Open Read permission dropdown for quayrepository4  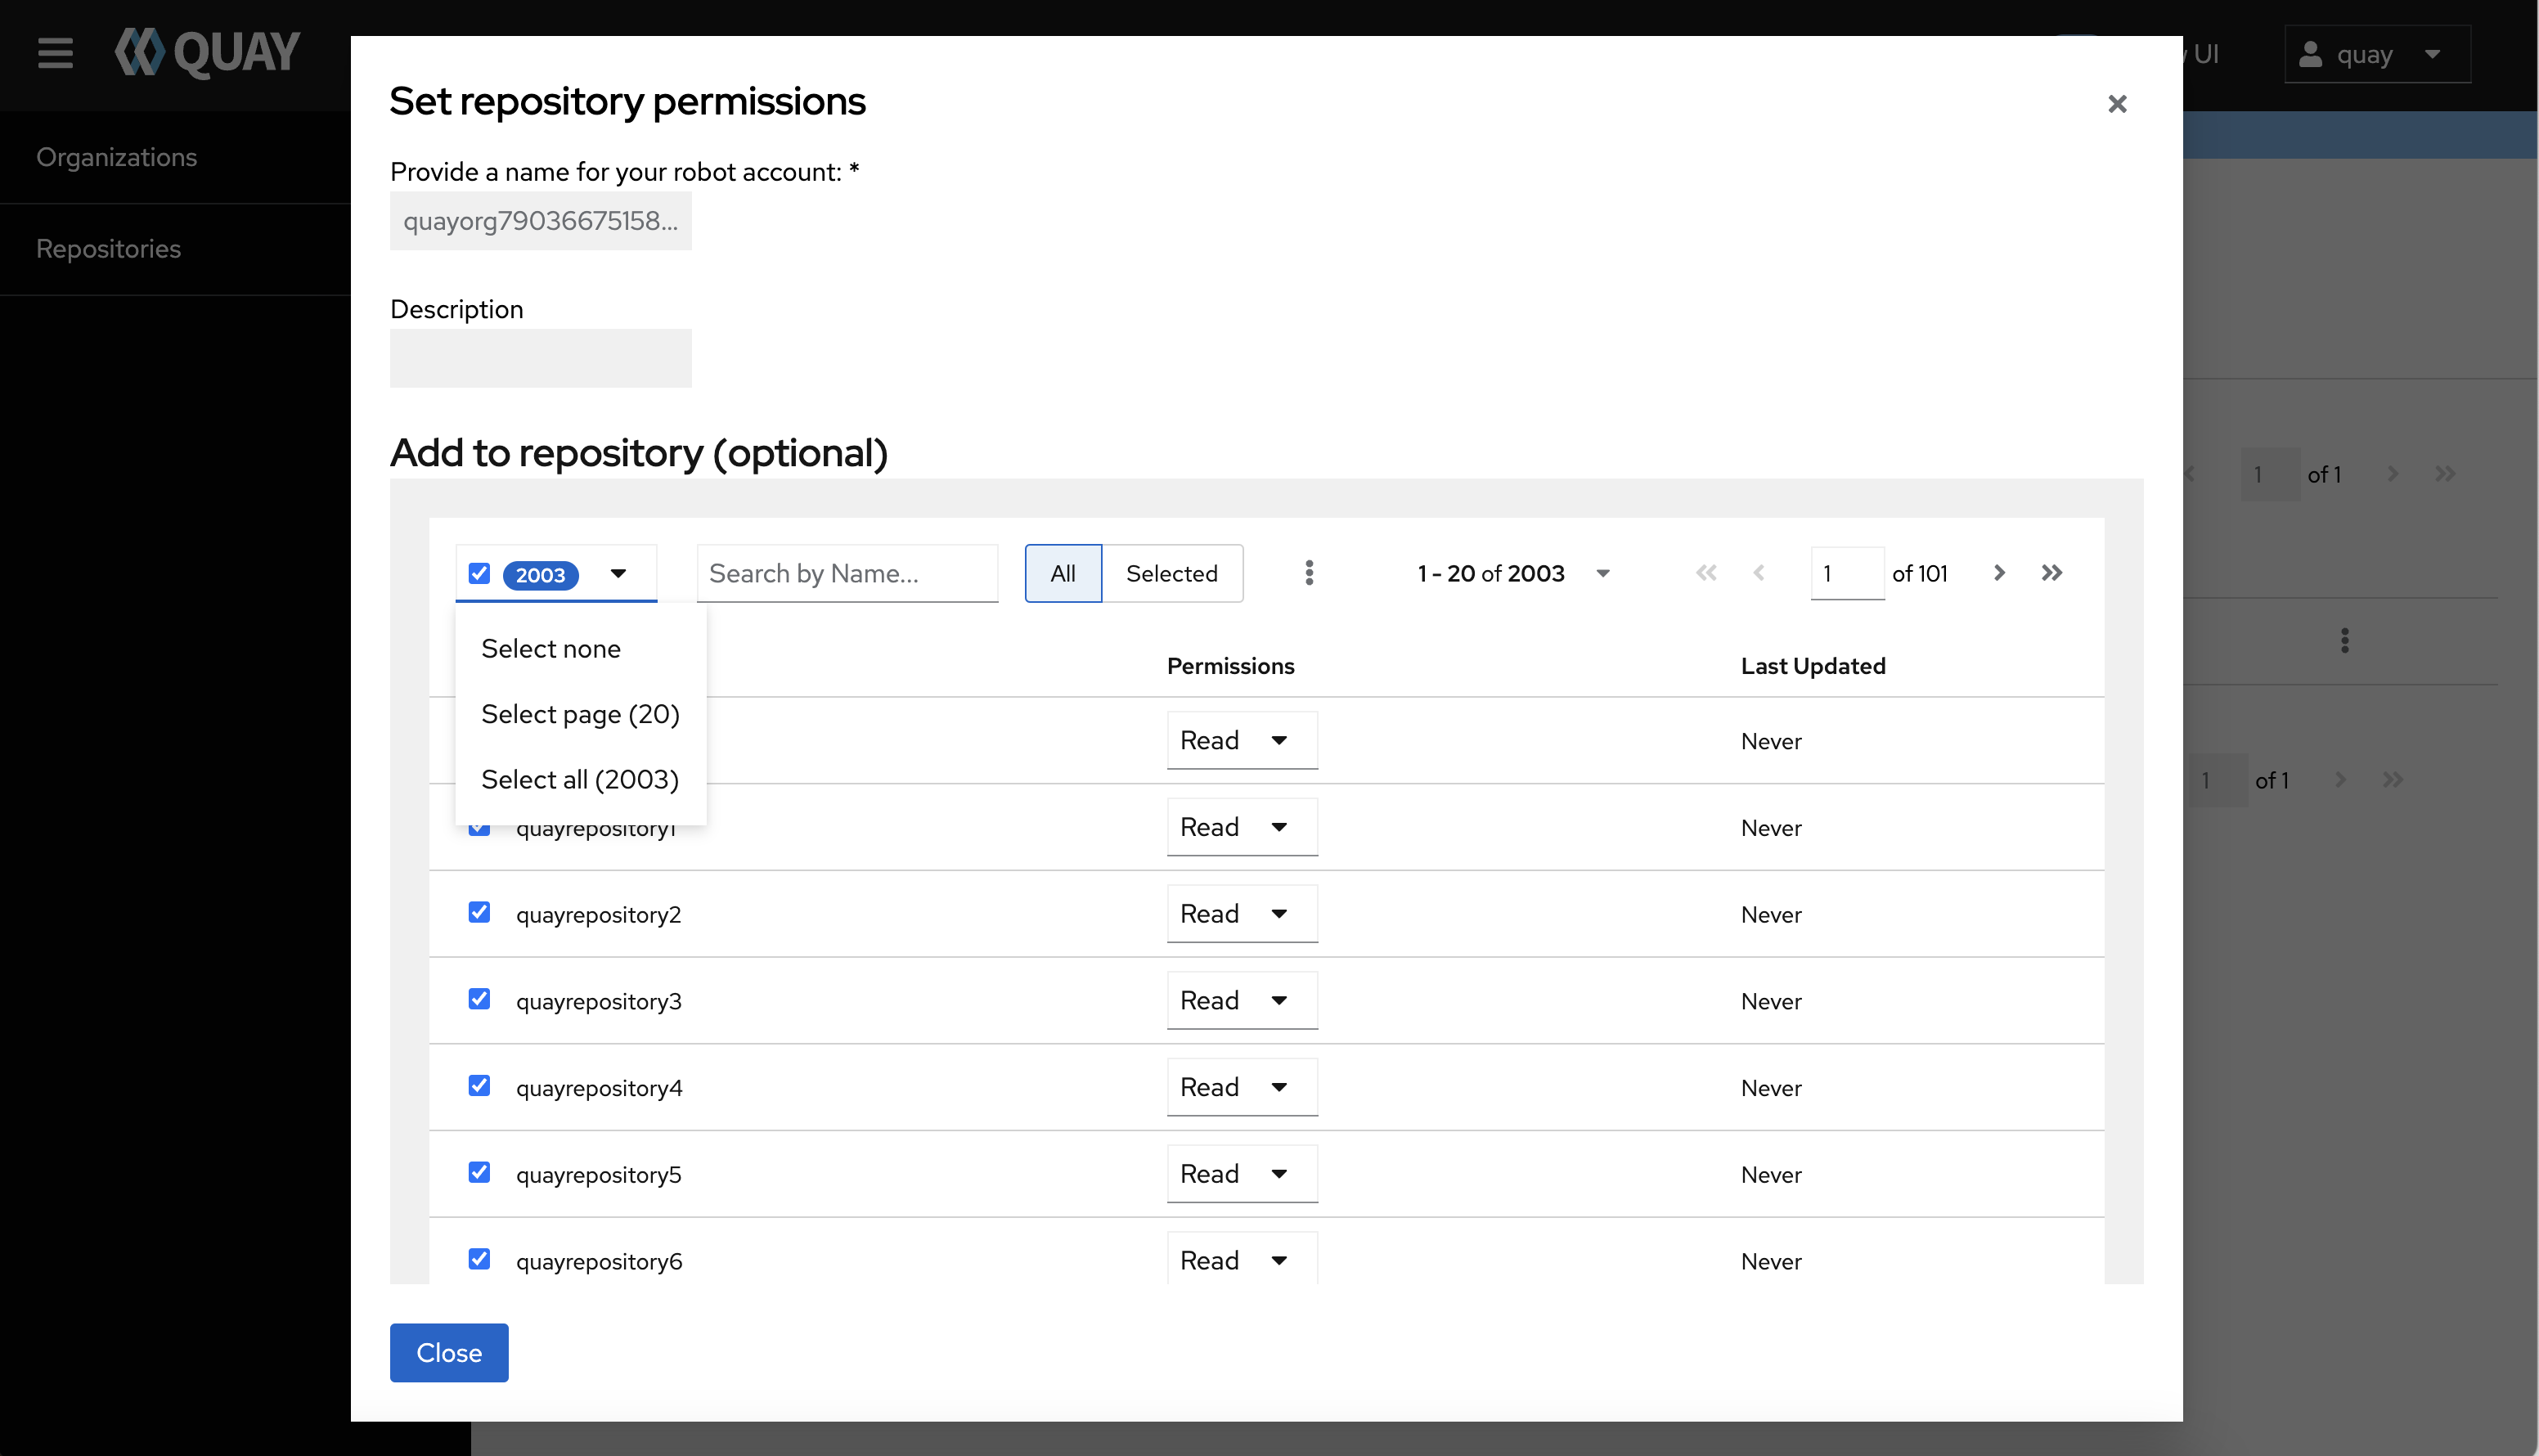[x=1241, y=1087]
